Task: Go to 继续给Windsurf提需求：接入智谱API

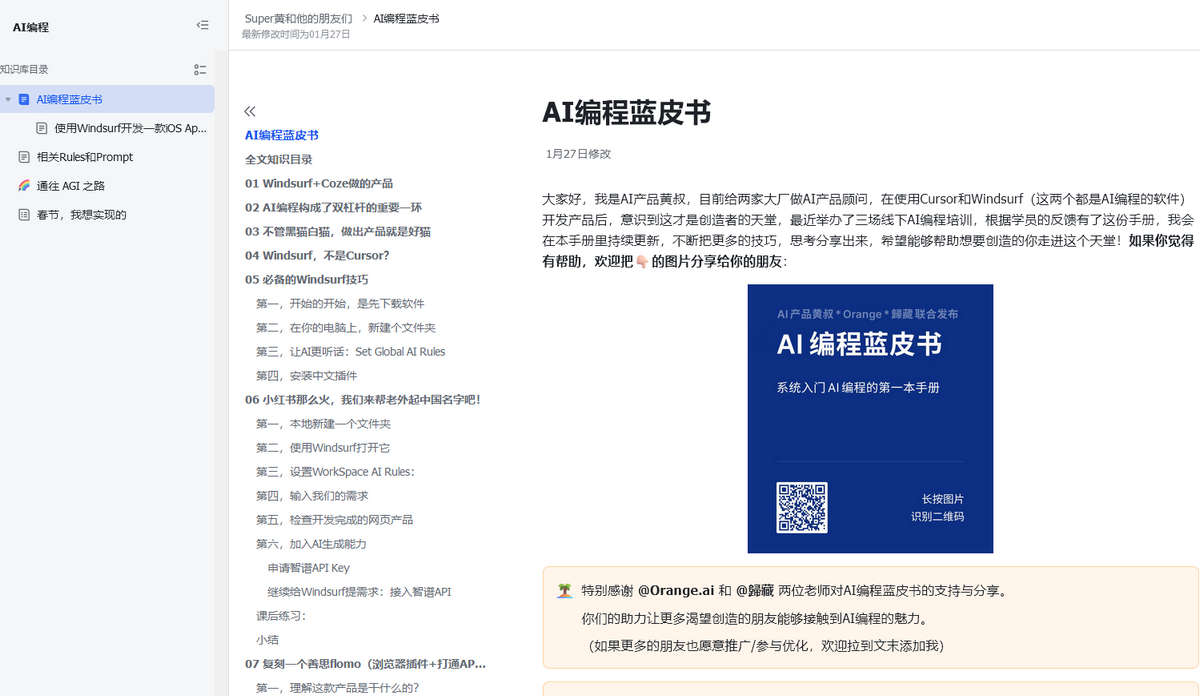Action: (x=359, y=591)
